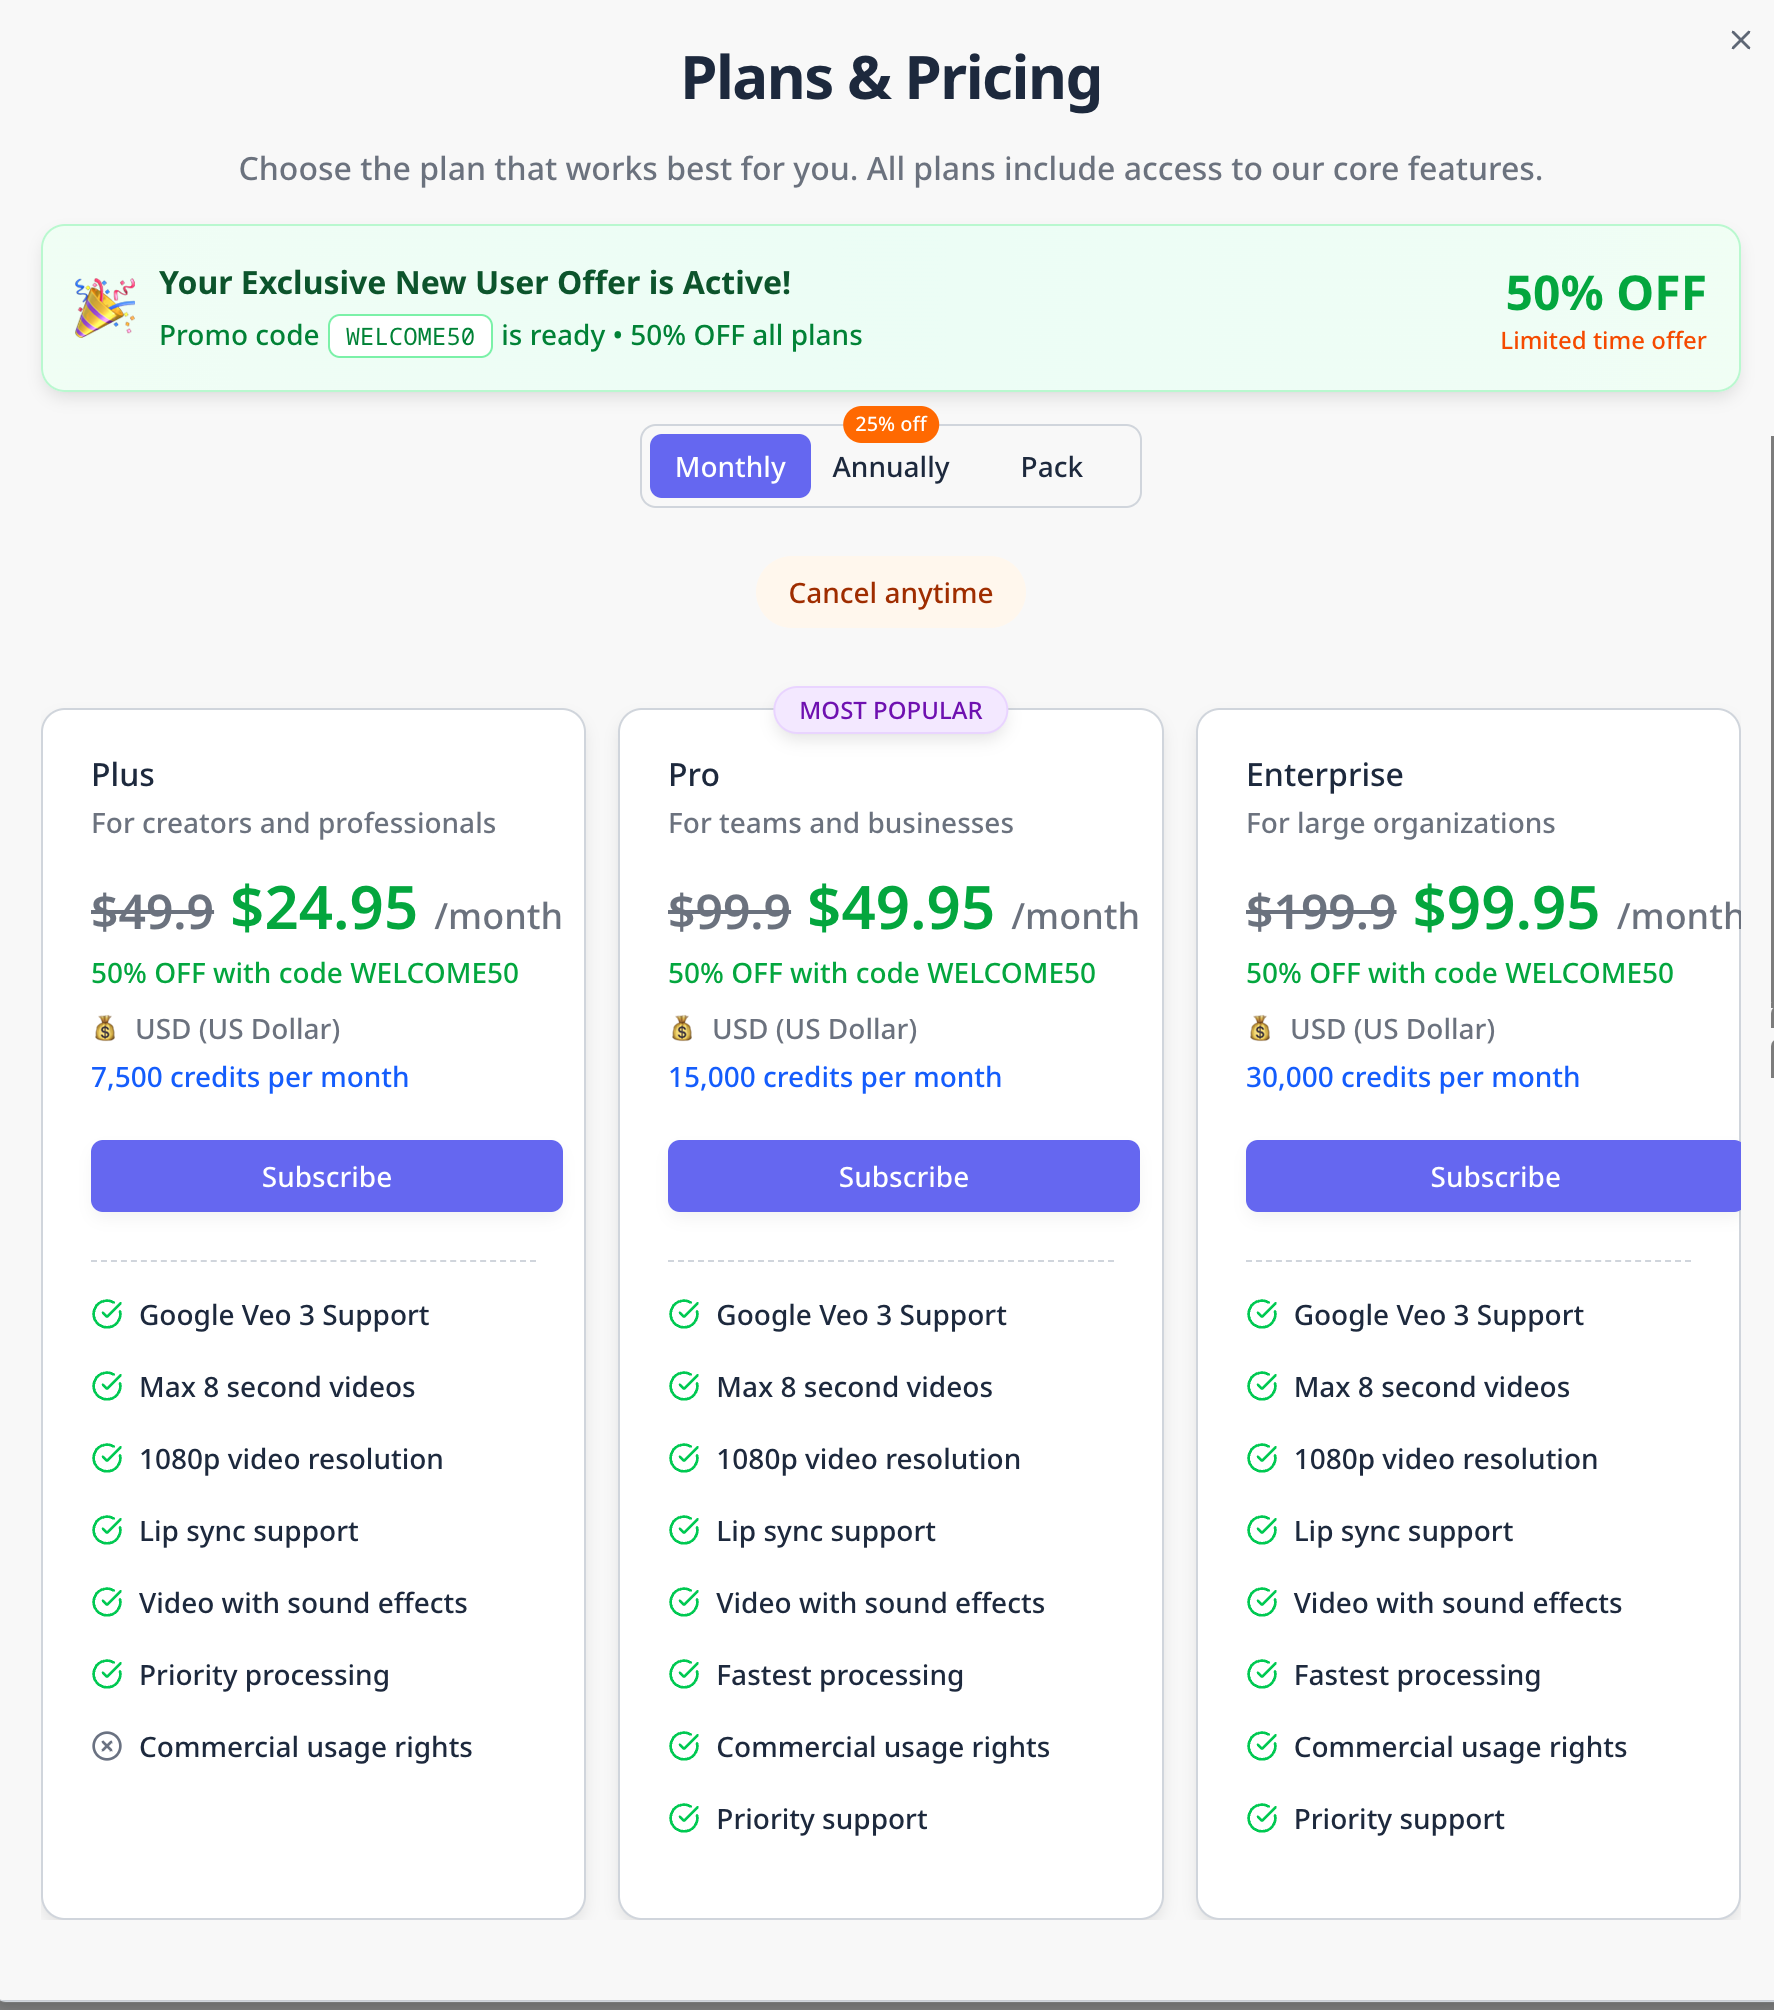Click the MOST POPULAR badge on Pro

tap(891, 710)
